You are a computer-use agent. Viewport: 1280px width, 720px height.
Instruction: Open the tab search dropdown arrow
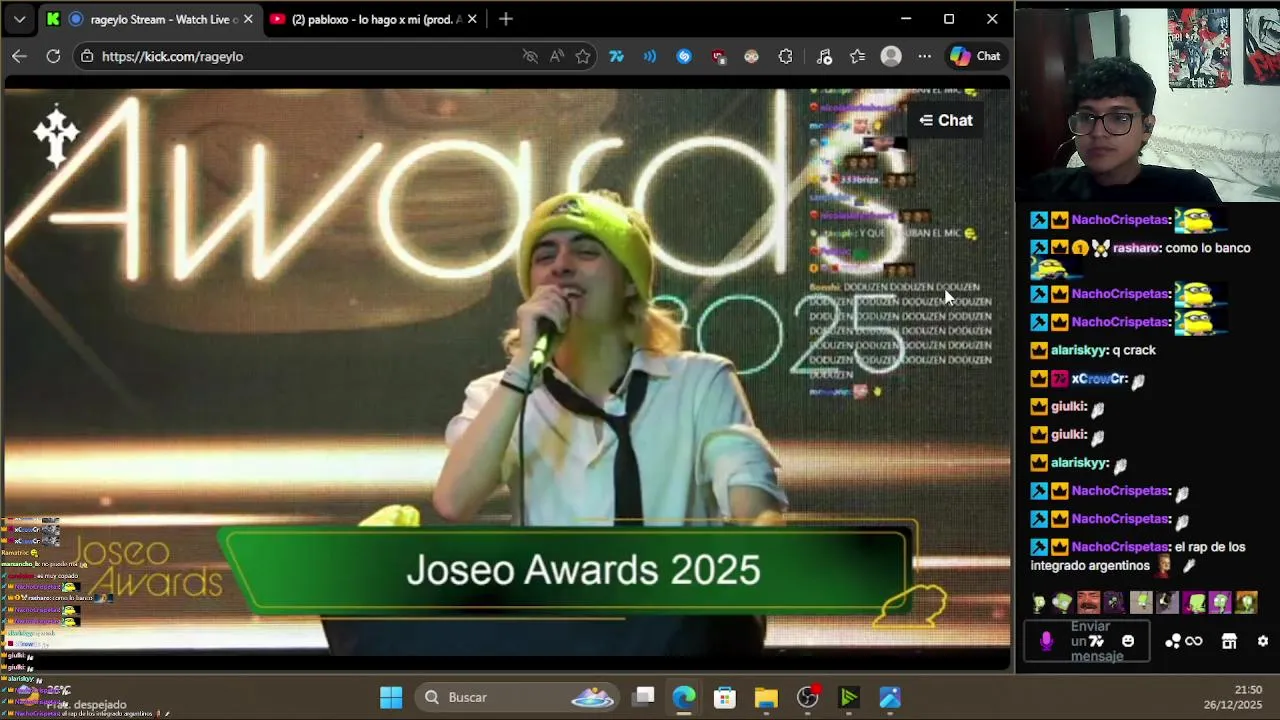(x=19, y=19)
